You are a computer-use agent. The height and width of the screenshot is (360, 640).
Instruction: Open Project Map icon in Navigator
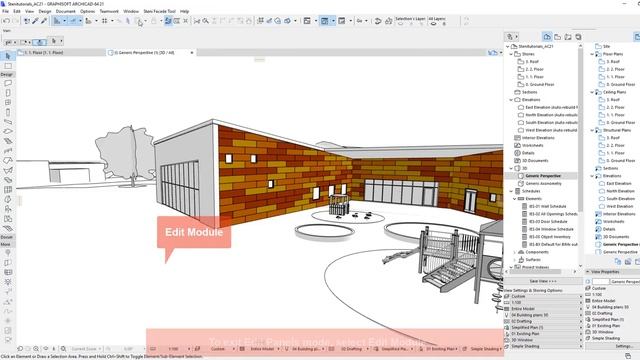[x=547, y=37]
